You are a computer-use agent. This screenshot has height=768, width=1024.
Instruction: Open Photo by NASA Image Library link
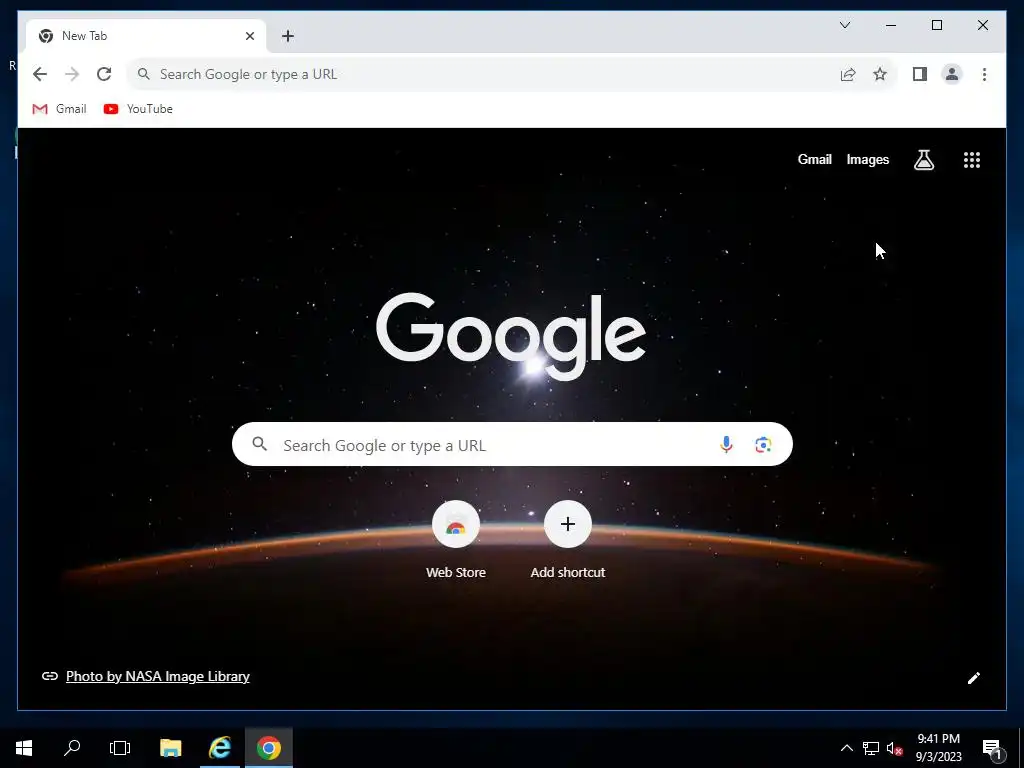pyautogui.click(x=157, y=676)
